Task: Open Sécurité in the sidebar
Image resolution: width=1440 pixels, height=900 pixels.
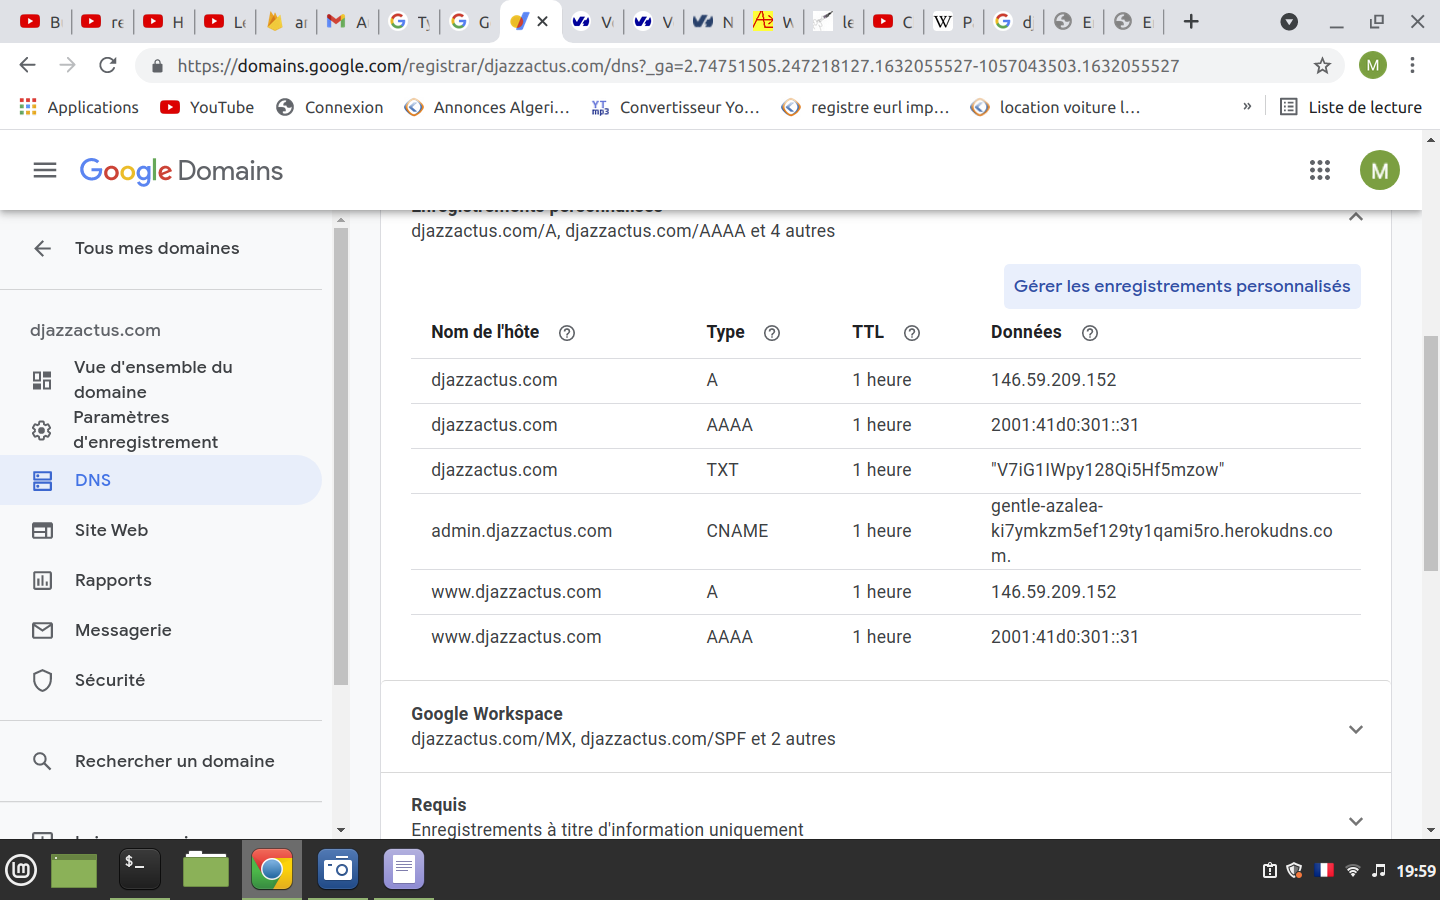Action: coord(110,680)
